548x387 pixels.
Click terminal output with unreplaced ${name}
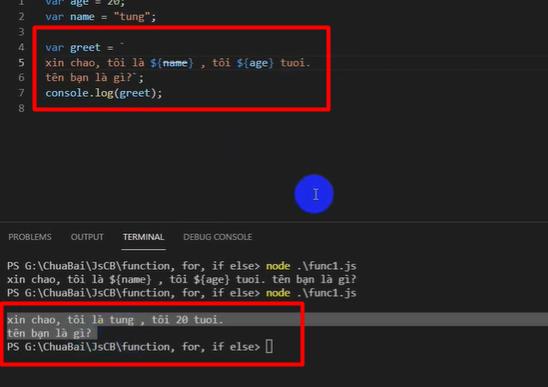tap(182, 279)
